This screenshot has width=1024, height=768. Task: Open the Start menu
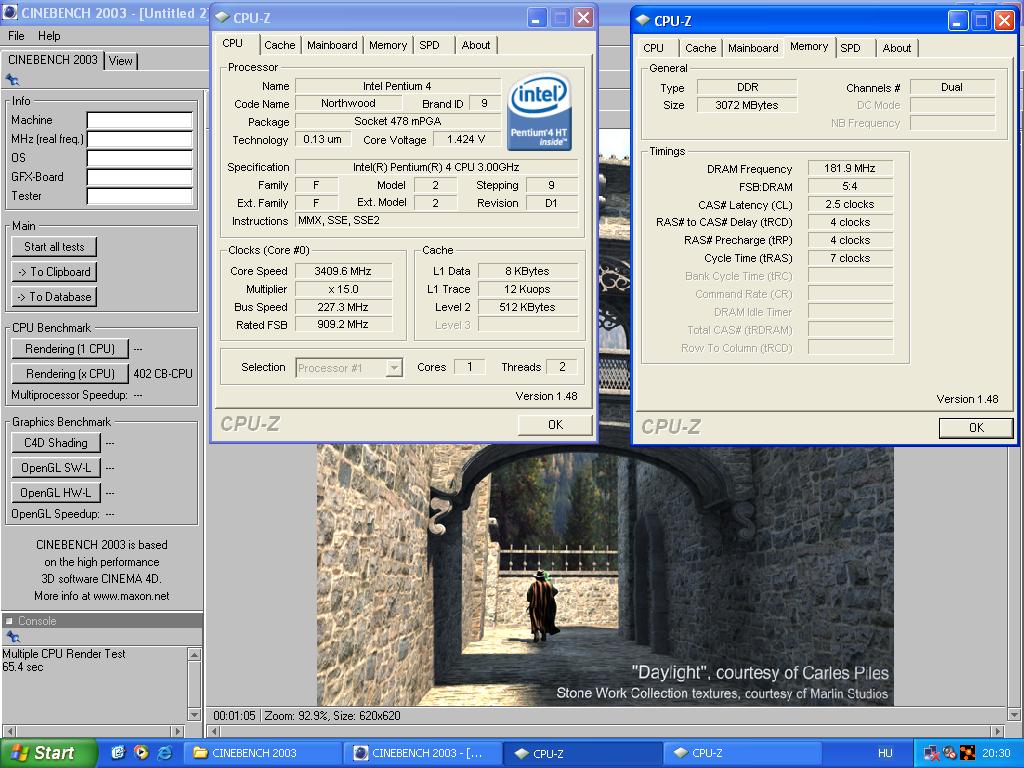(x=48, y=753)
